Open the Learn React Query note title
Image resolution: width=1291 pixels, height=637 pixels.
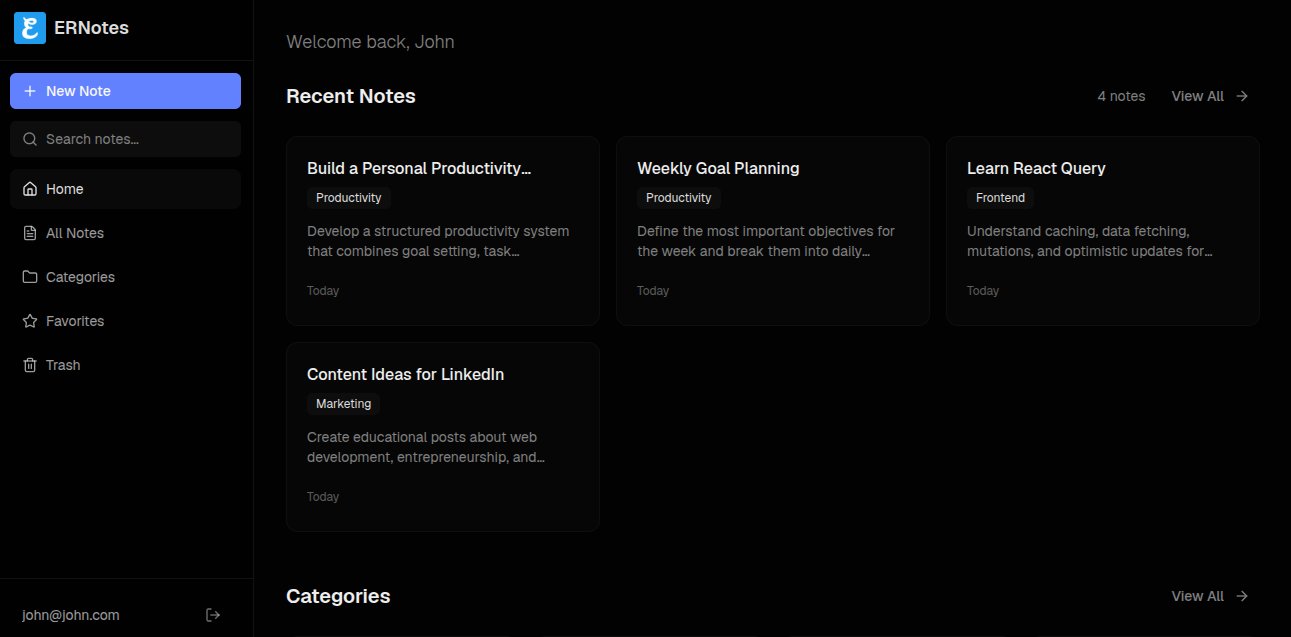coord(1036,168)
